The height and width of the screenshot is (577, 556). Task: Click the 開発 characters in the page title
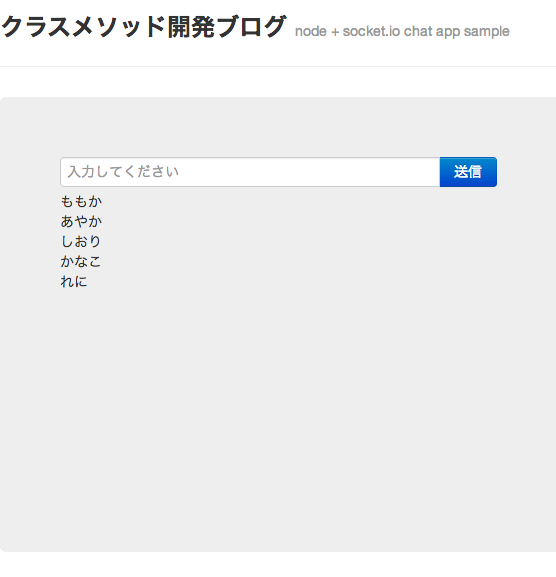pos(191,27)
